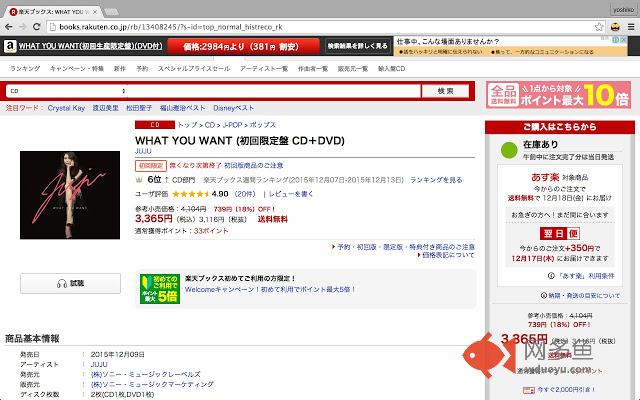Click the Welcomeキャンペーン link

270,289
